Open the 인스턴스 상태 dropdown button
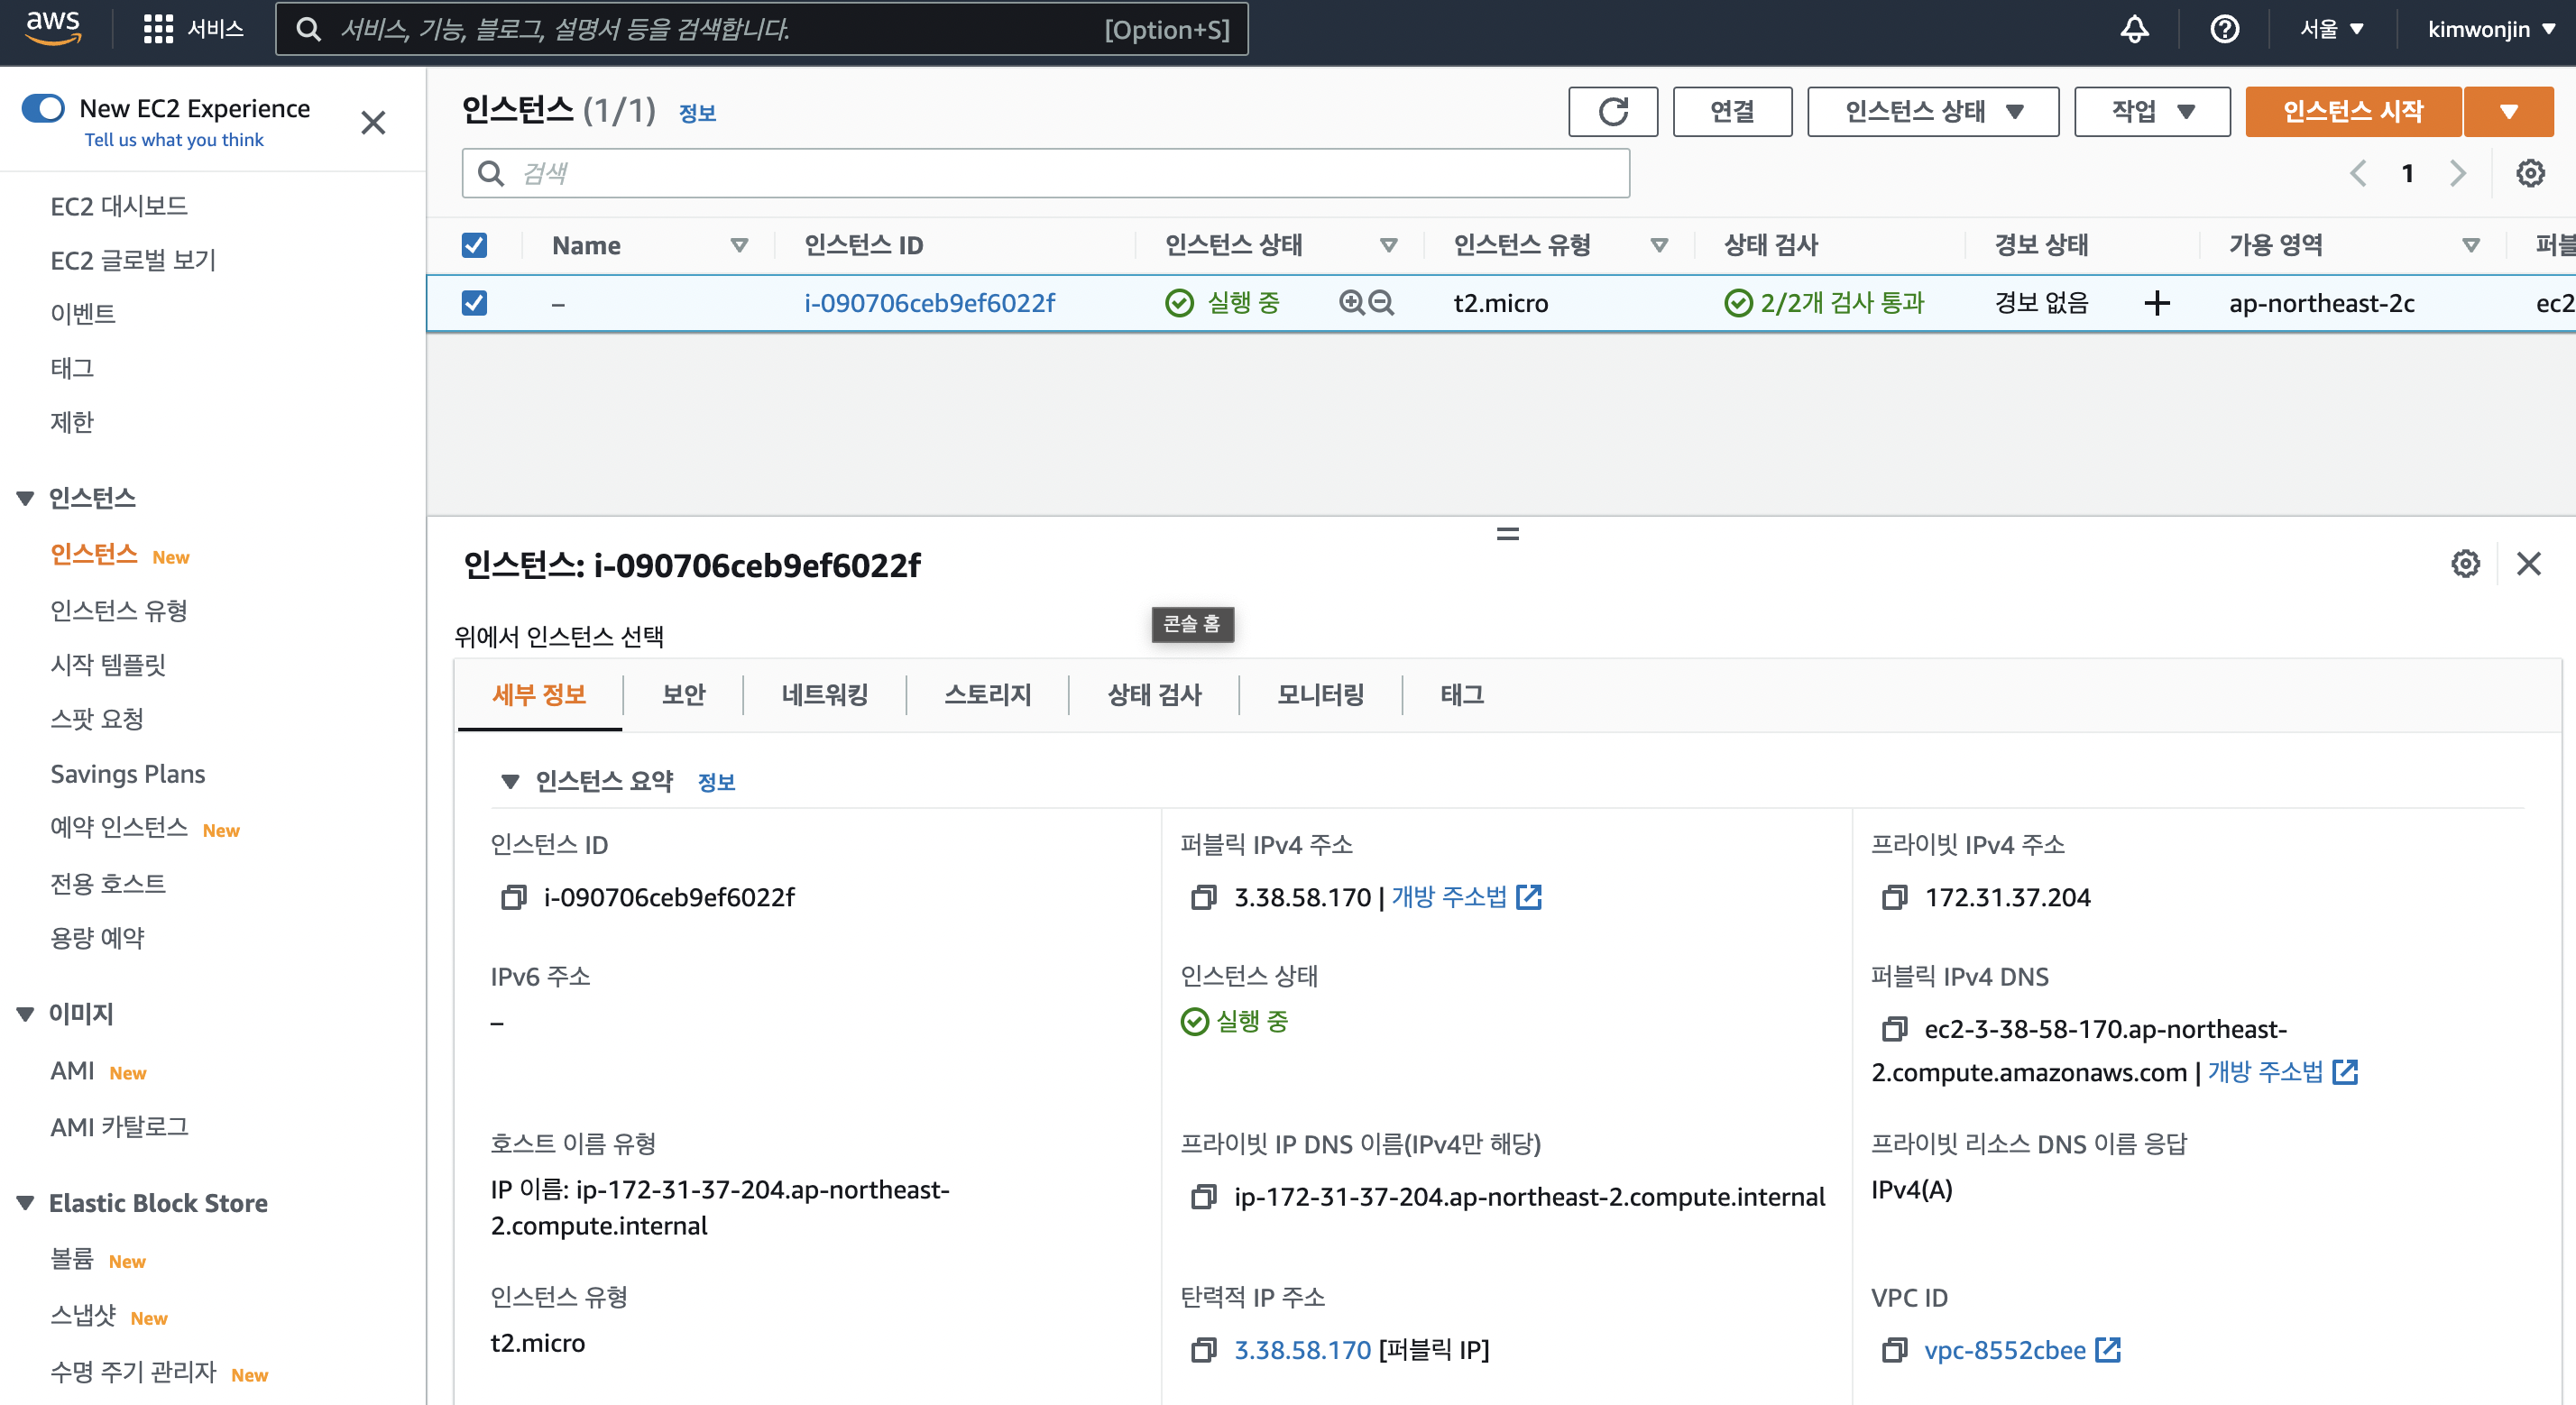This screenshot has width=2576, height=1405. [1932, 111]
